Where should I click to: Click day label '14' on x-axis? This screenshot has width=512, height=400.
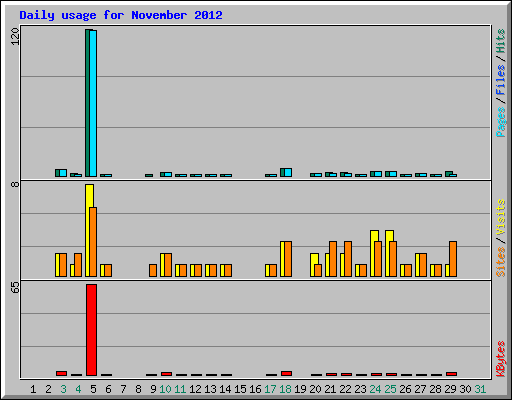(x=225, y=389)
